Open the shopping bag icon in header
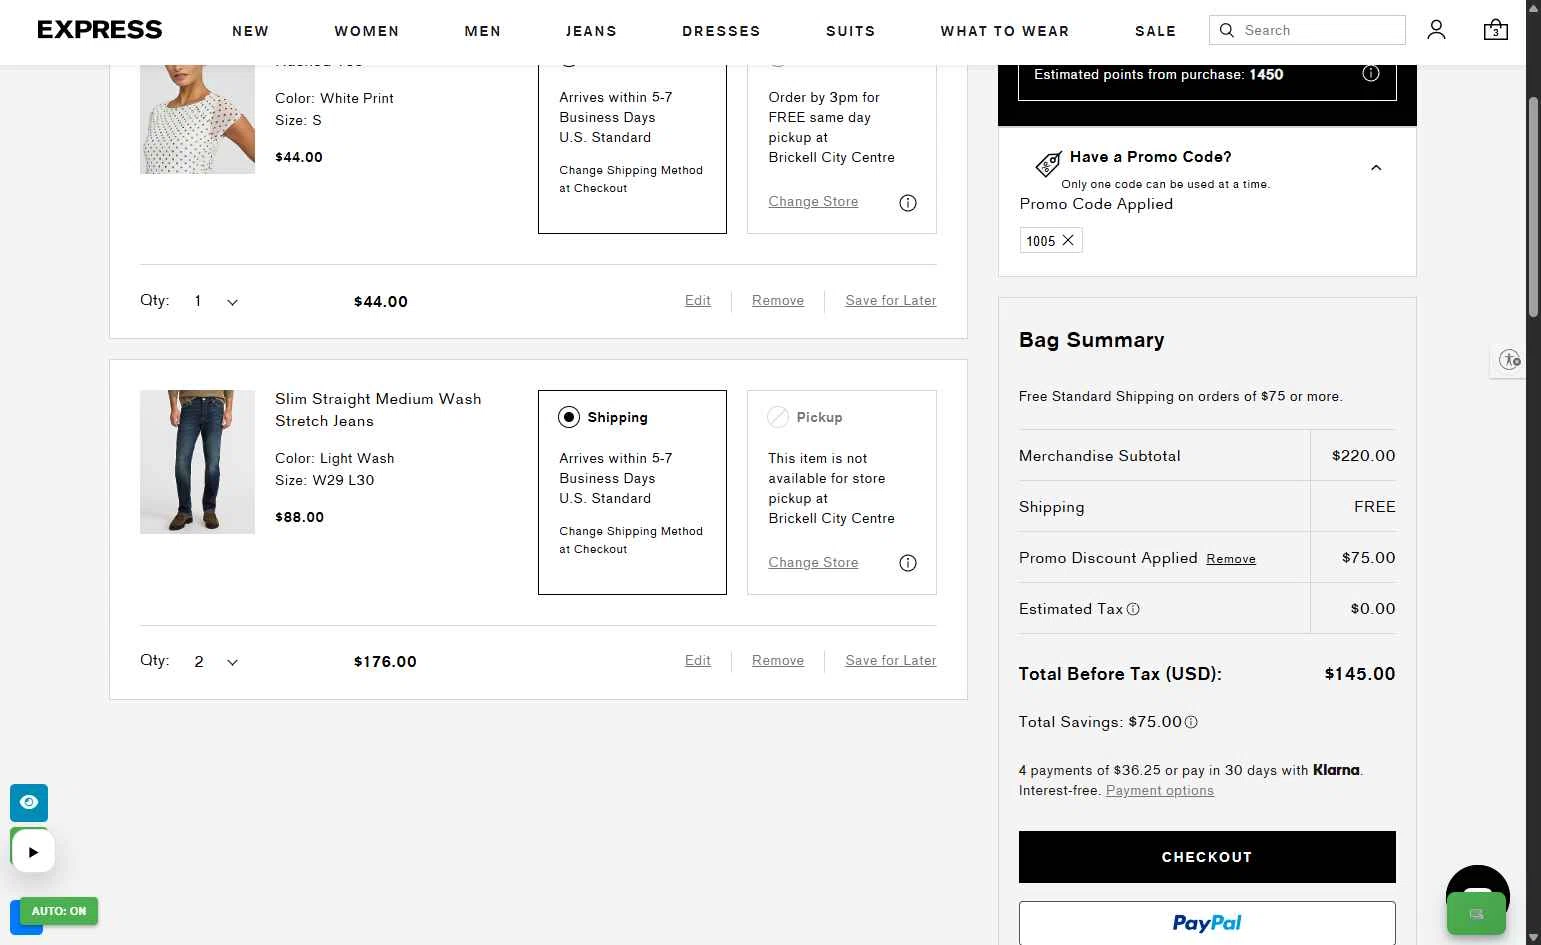 [x=1495, y=30]
